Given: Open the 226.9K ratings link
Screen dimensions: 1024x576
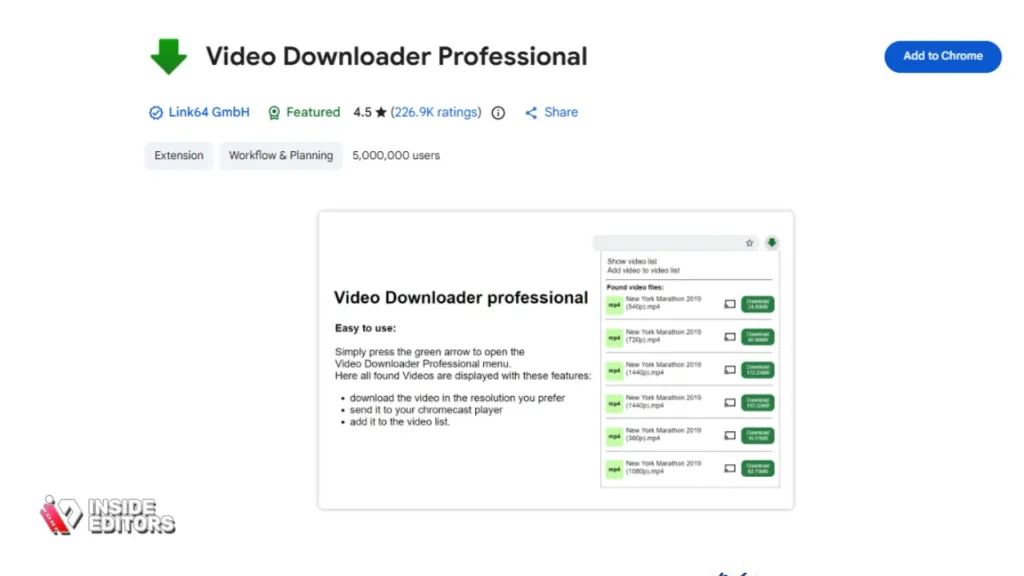Looking at the screenshot, I should 436,112.
